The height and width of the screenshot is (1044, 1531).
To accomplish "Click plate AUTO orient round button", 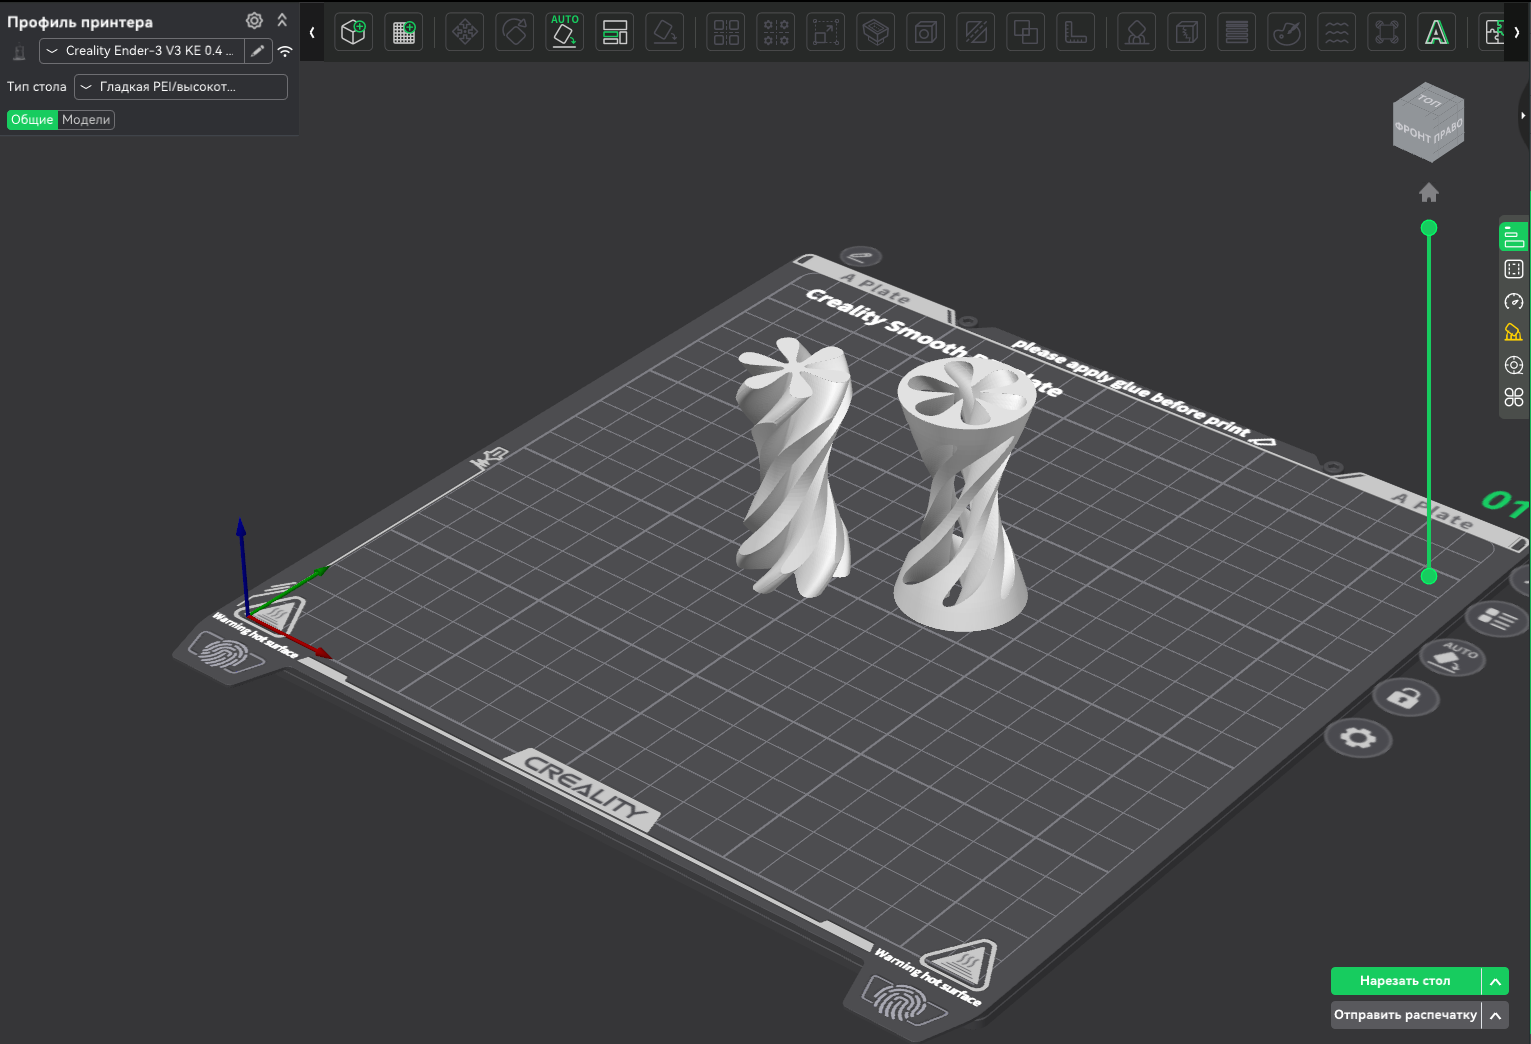I will pos(1453,657).
